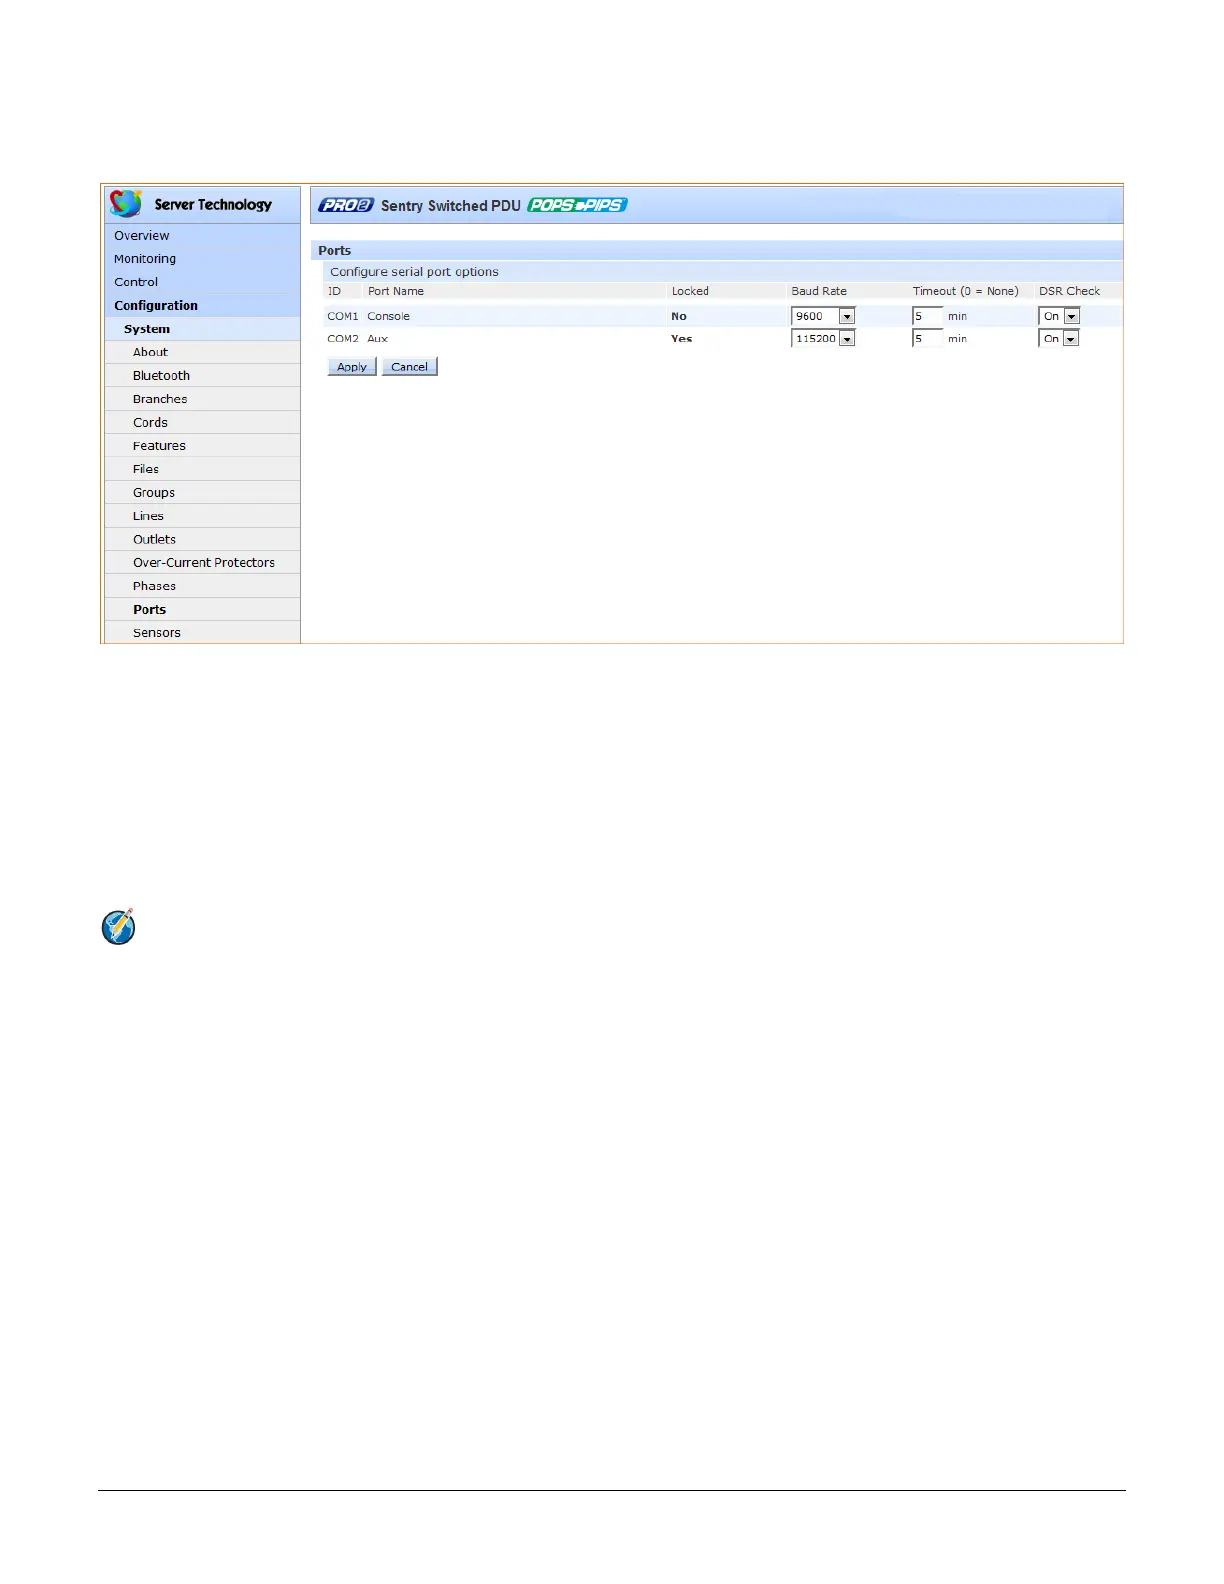The width and height of the screenshot is (1224, 1584).
Task: Click the Server Technology globe logo
Action: click(126, 204)
